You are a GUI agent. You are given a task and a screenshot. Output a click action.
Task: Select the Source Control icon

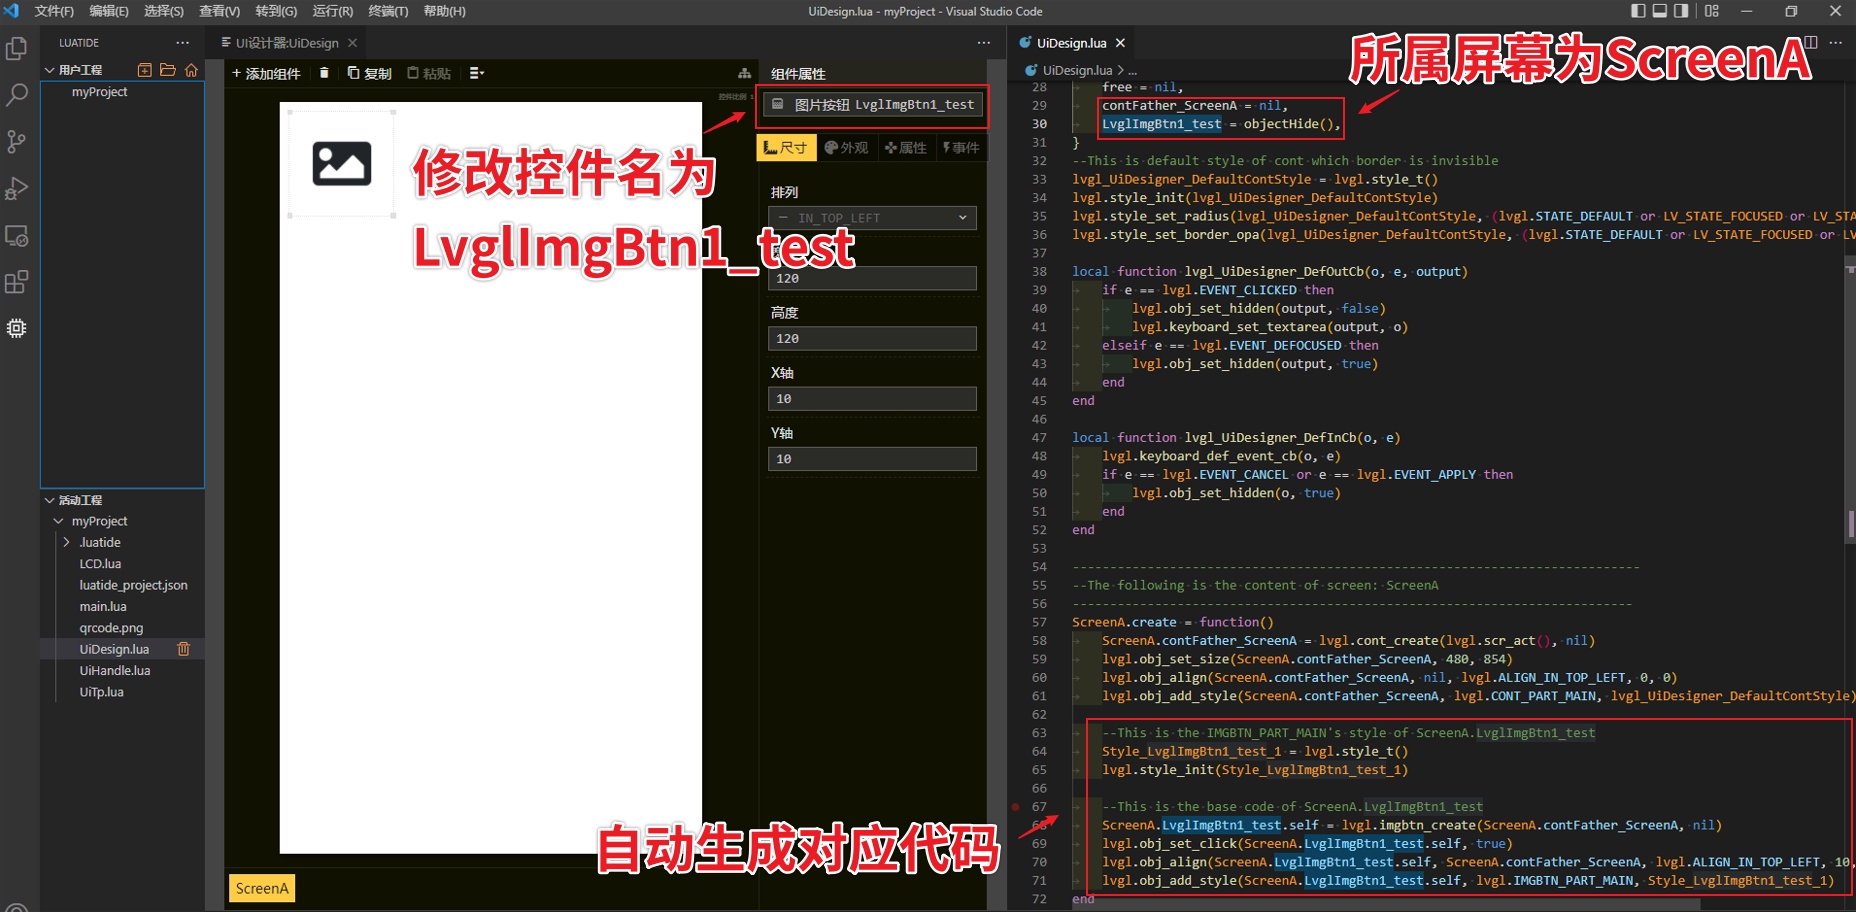point(16,141)
